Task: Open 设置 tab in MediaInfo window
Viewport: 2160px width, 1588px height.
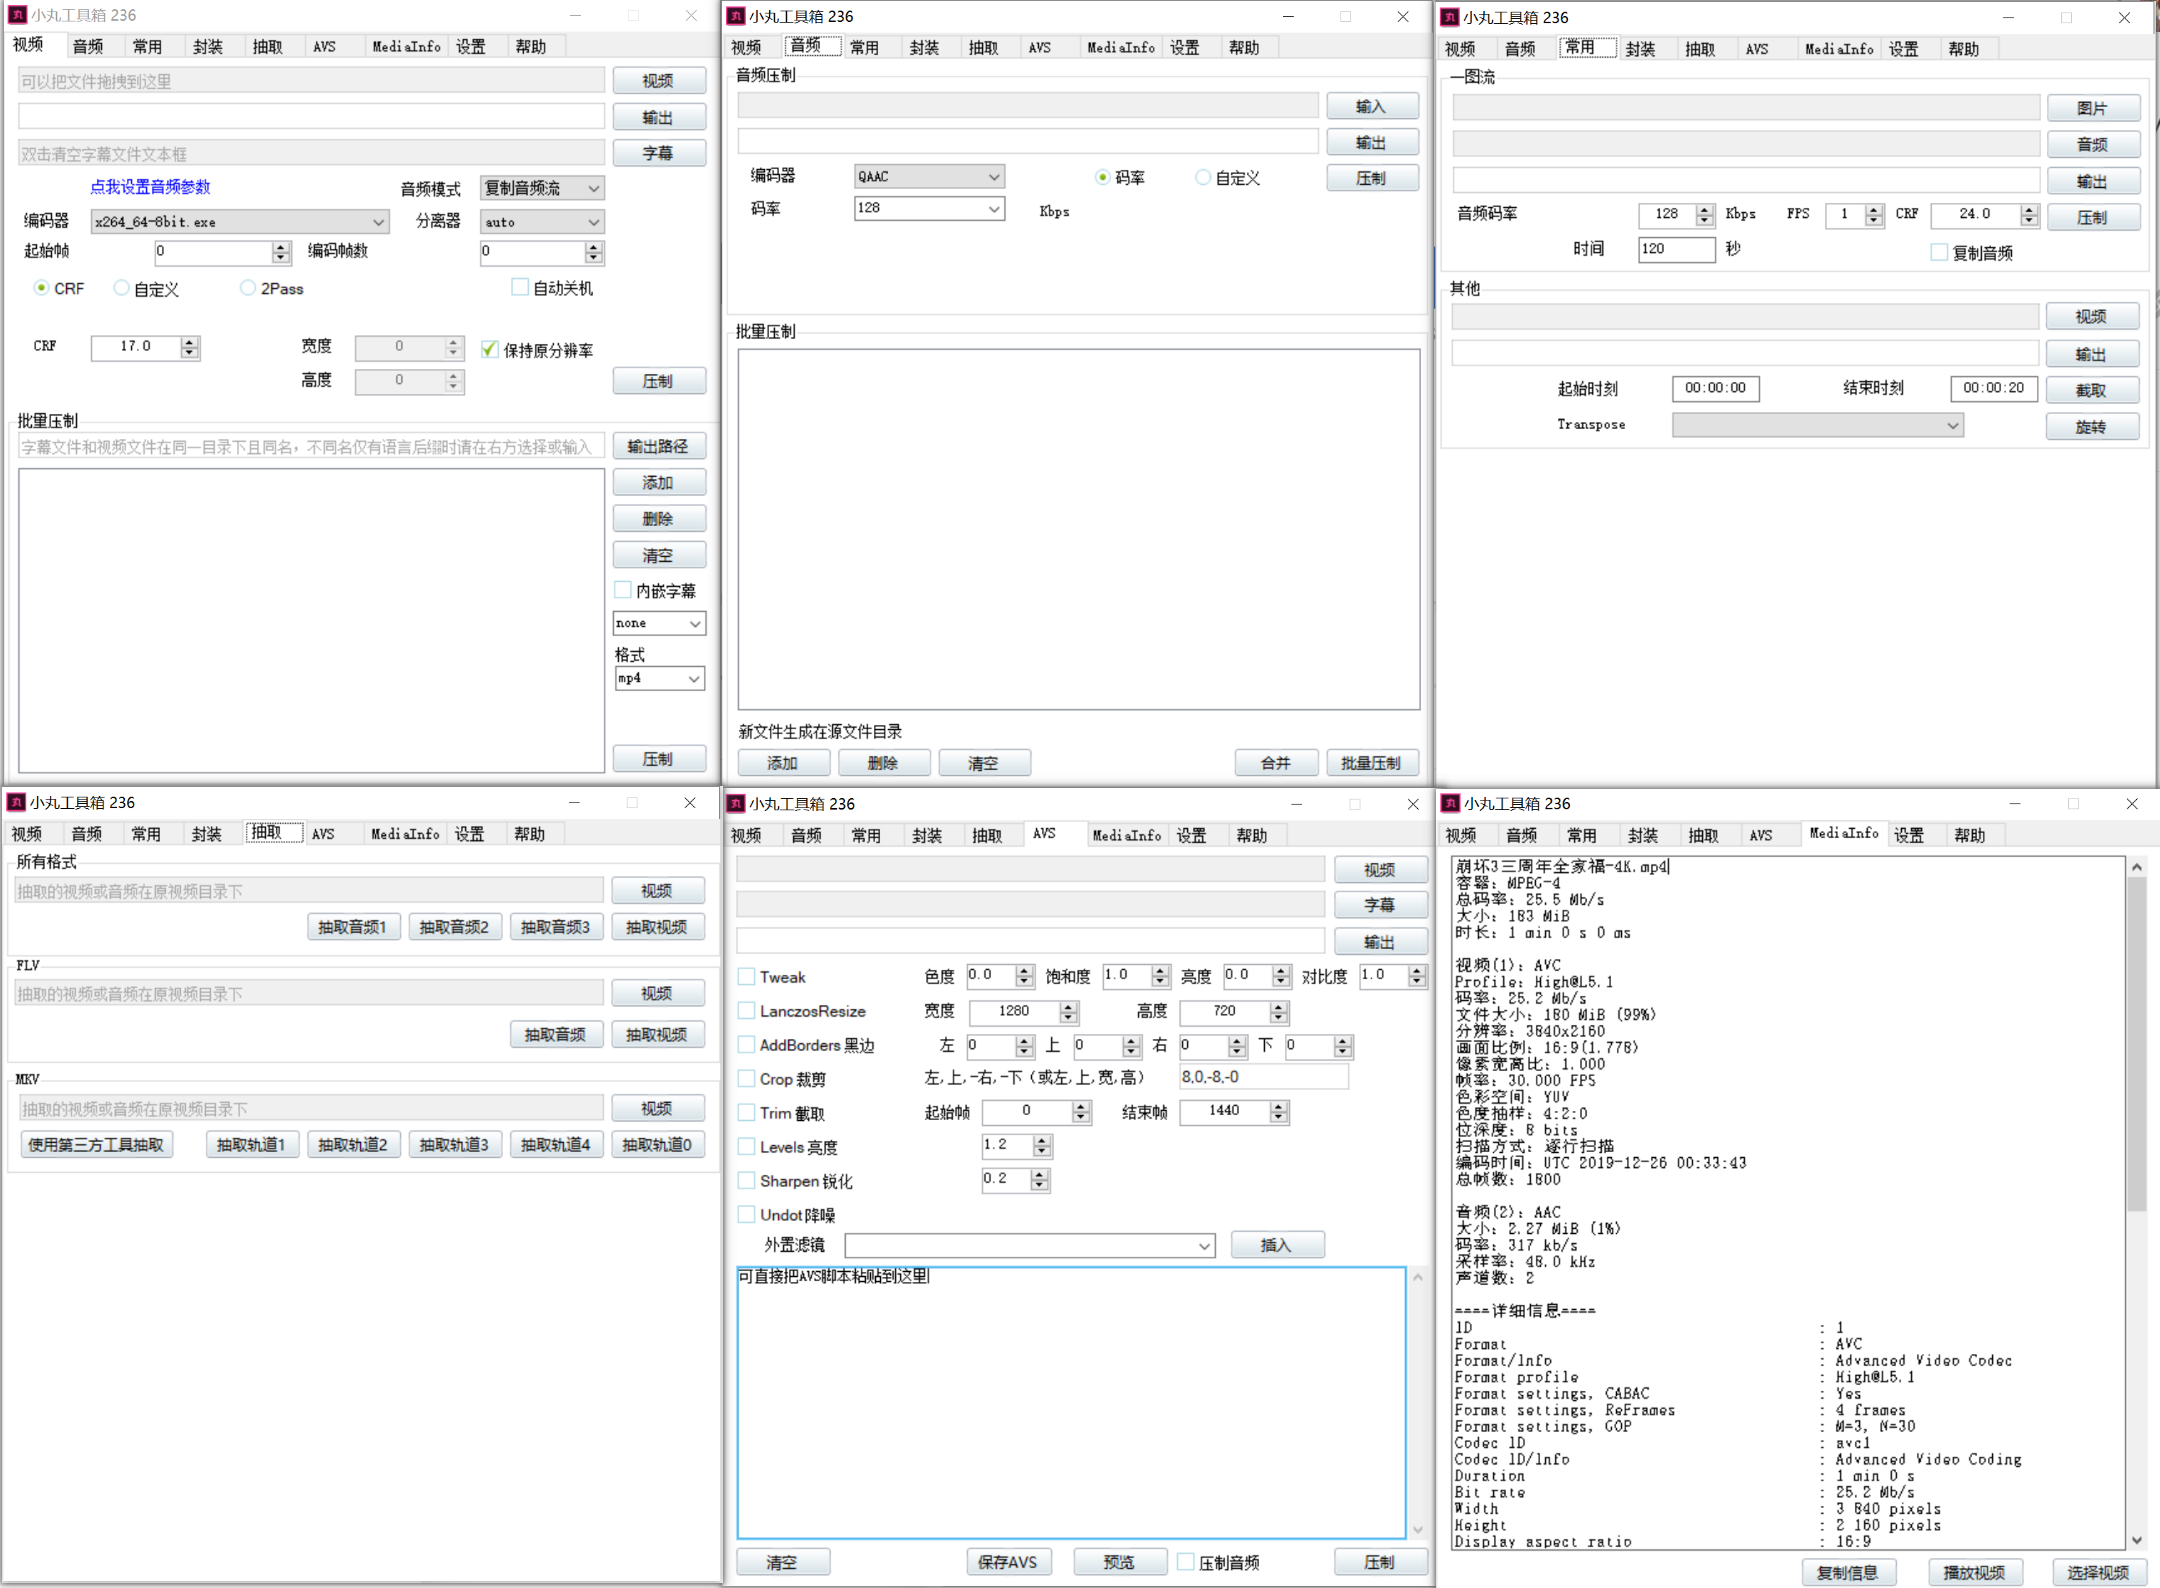Action: [x=1908, y=835]
